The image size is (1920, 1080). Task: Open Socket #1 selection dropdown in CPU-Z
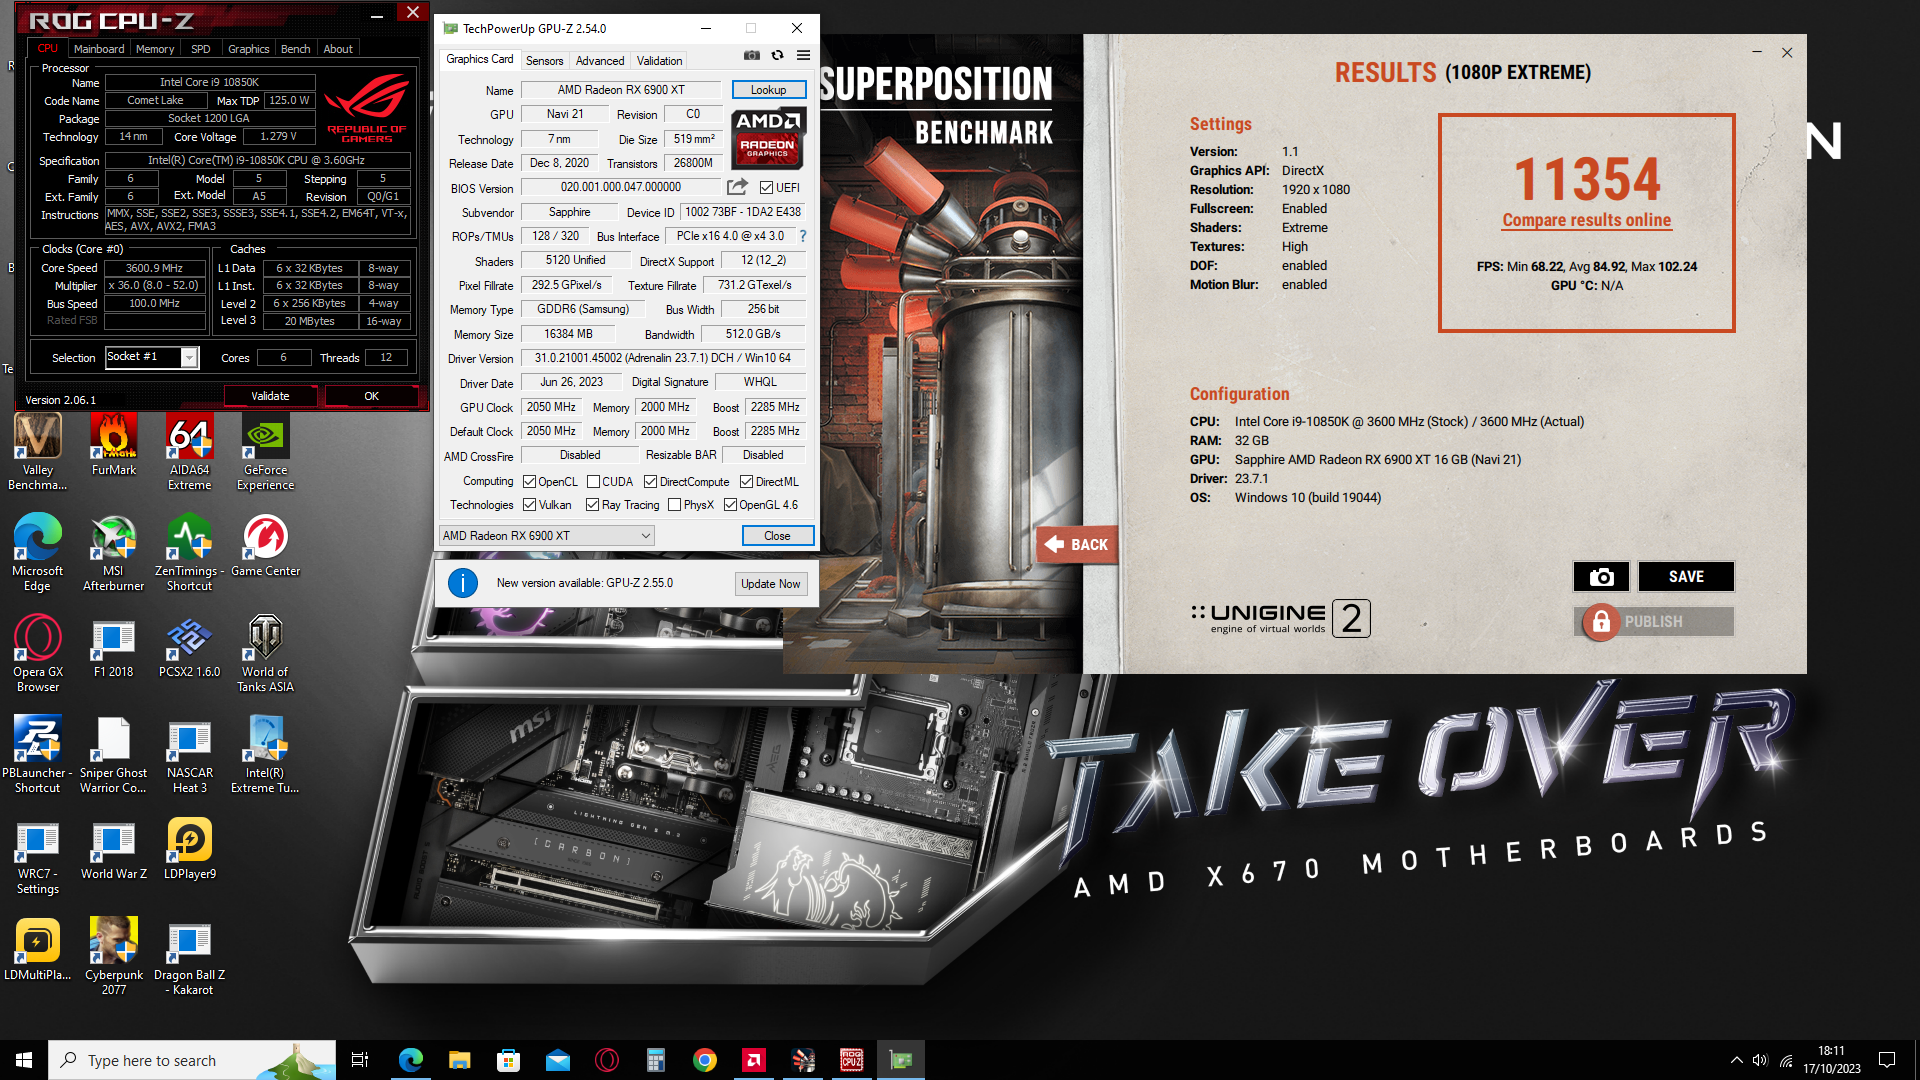(152, 357)
